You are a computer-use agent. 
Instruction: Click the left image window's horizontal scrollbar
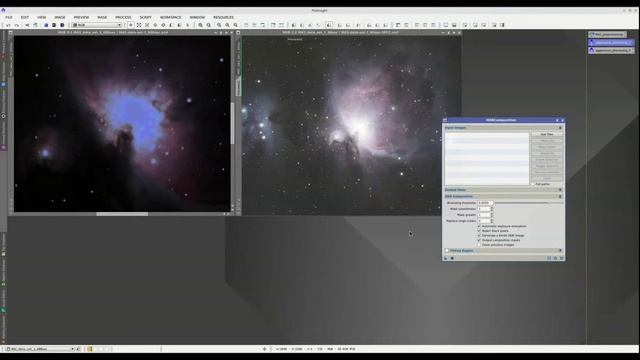click(x=122, y=214)
